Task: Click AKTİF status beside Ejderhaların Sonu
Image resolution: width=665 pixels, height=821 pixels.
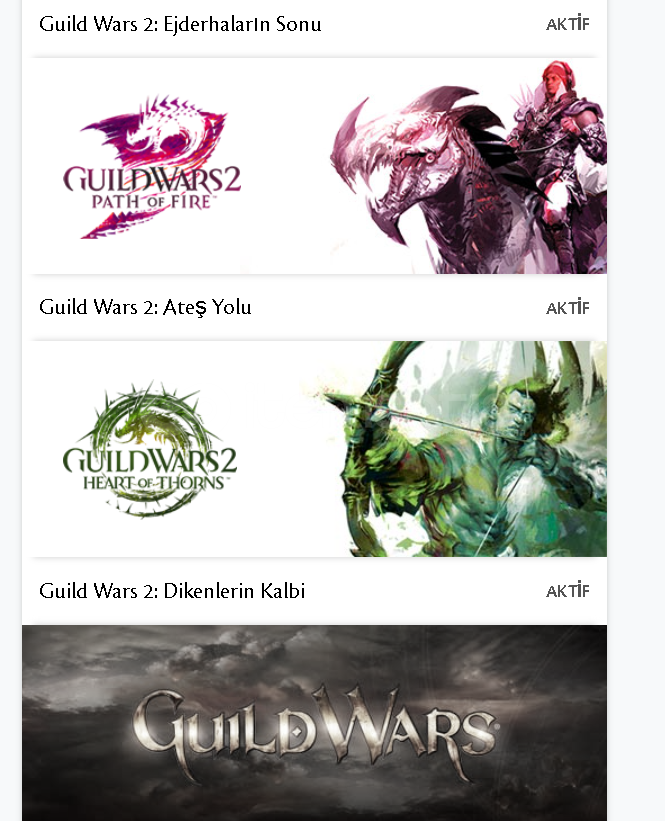Action: (x=568, y=24)
